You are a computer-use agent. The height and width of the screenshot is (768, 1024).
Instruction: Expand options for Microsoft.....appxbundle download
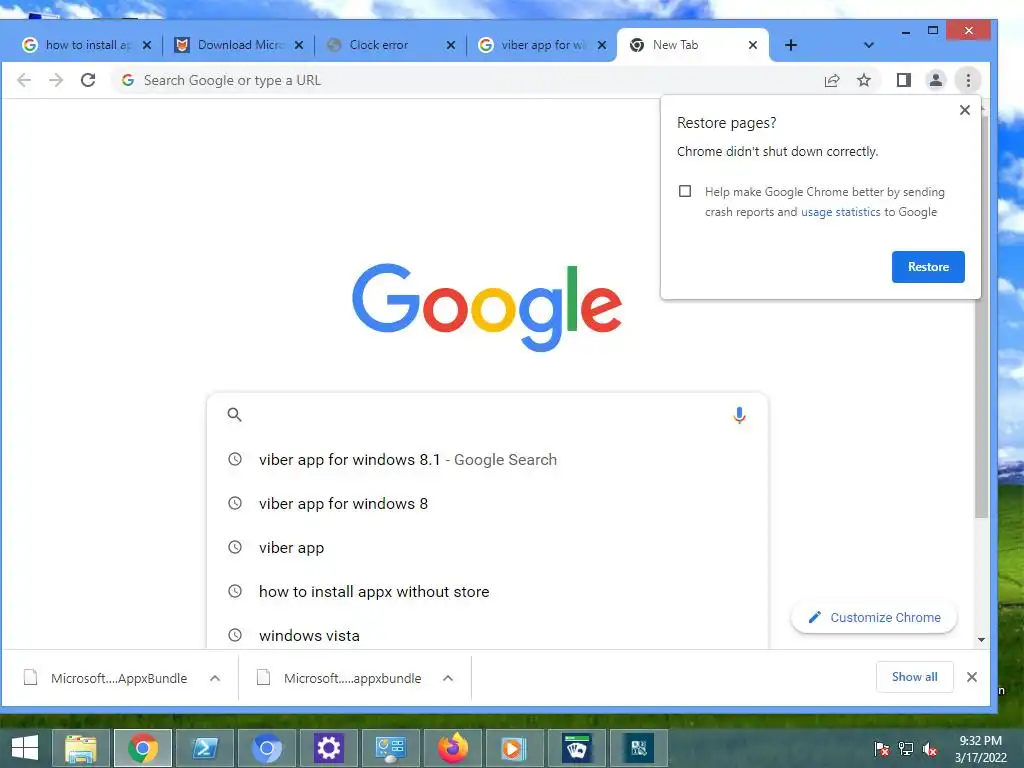pyautogui.click(x=448, y=678)
